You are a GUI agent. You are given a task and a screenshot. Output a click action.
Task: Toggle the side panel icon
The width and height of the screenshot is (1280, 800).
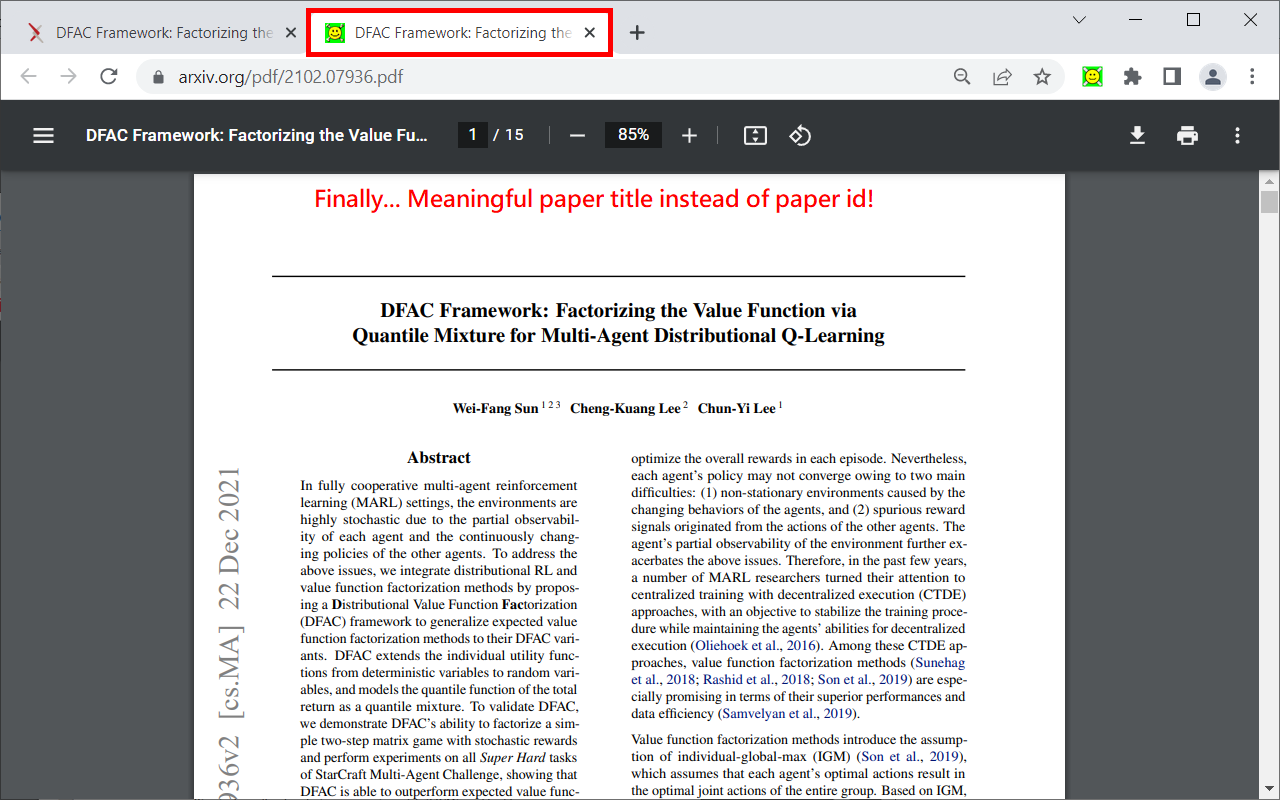coord(1171,76)
